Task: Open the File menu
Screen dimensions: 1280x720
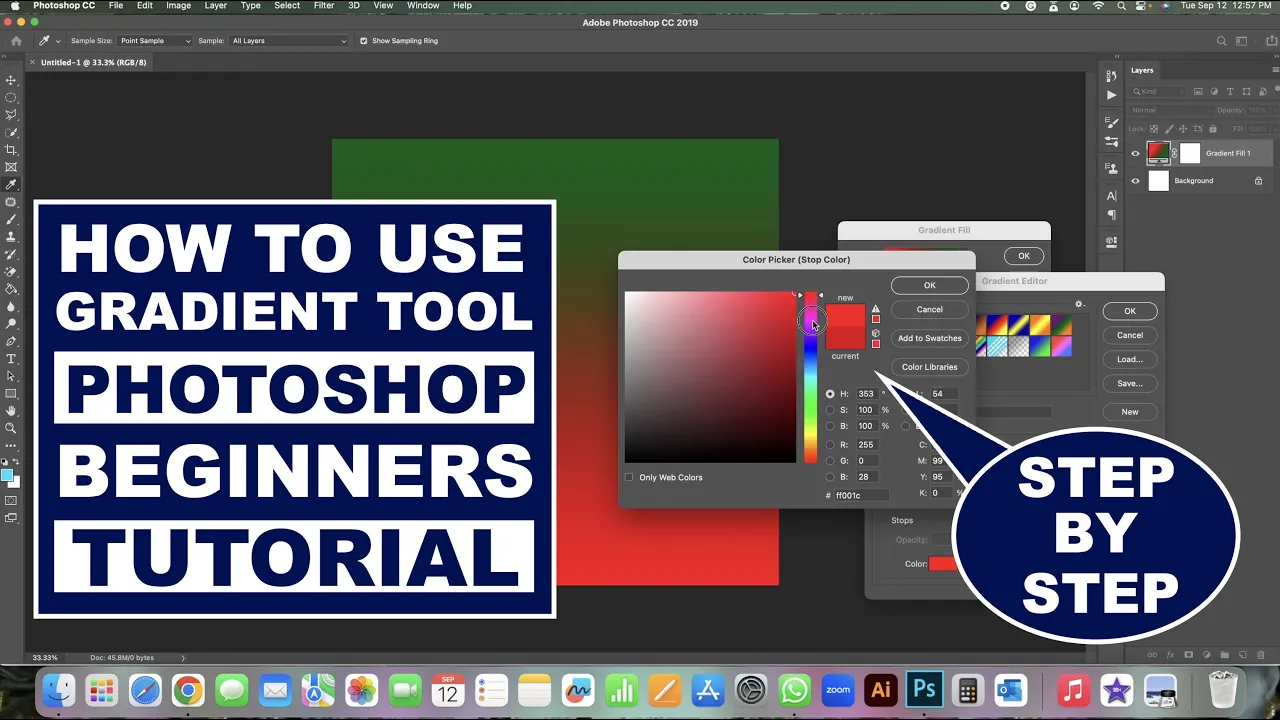Action: tap(116, 6)
